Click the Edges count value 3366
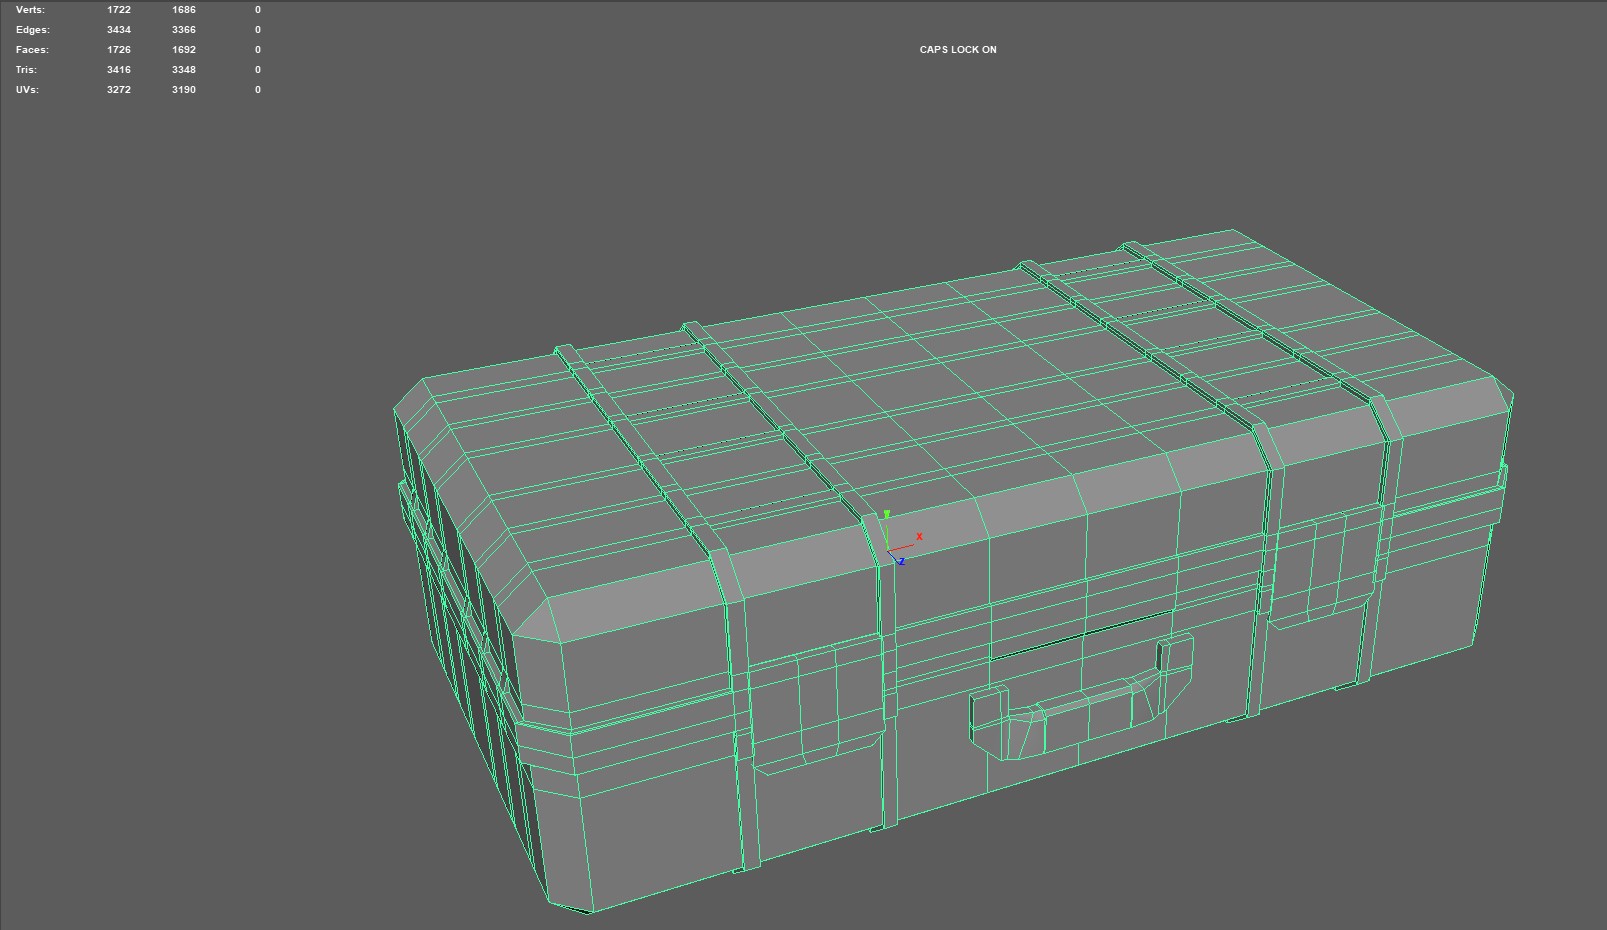The height and width of the screenshot is (930, 1607). (x=184, y=30)
